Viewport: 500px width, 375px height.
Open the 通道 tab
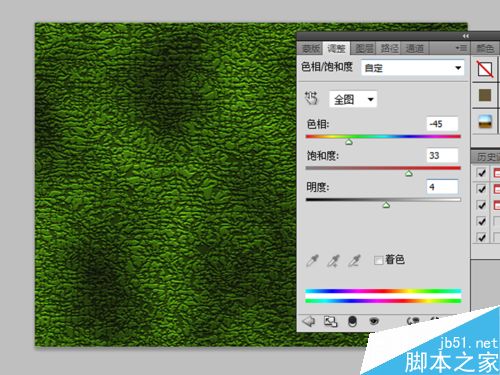pos(415,49)
